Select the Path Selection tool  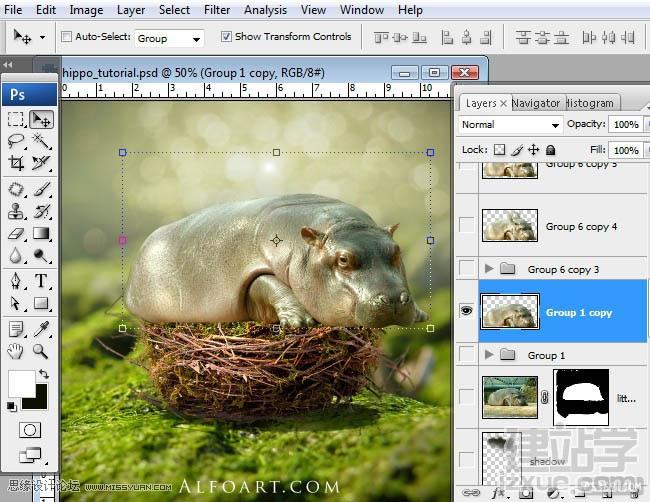coord(16,303)
